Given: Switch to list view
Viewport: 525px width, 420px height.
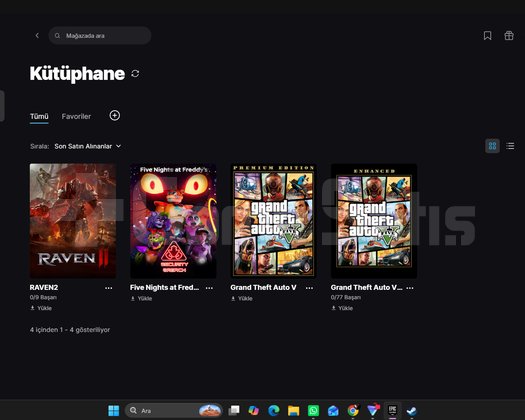Looking at the screenshot, I should click(510, 146).
